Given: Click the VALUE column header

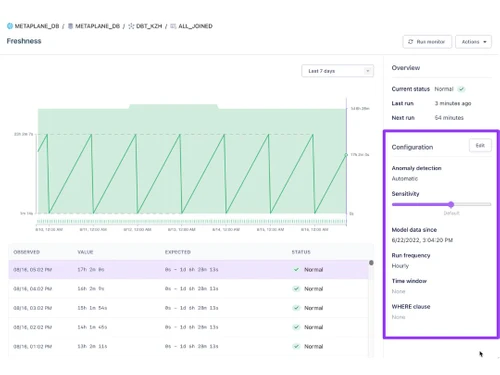Looking at the screenshot, I should pos(85,252).
